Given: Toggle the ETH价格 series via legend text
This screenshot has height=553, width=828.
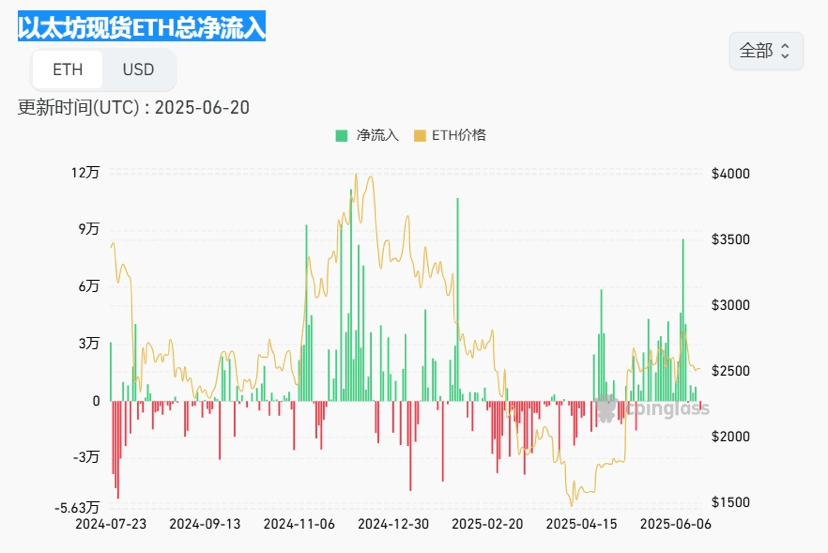Looking at the screenshot, I should point(458,136).
